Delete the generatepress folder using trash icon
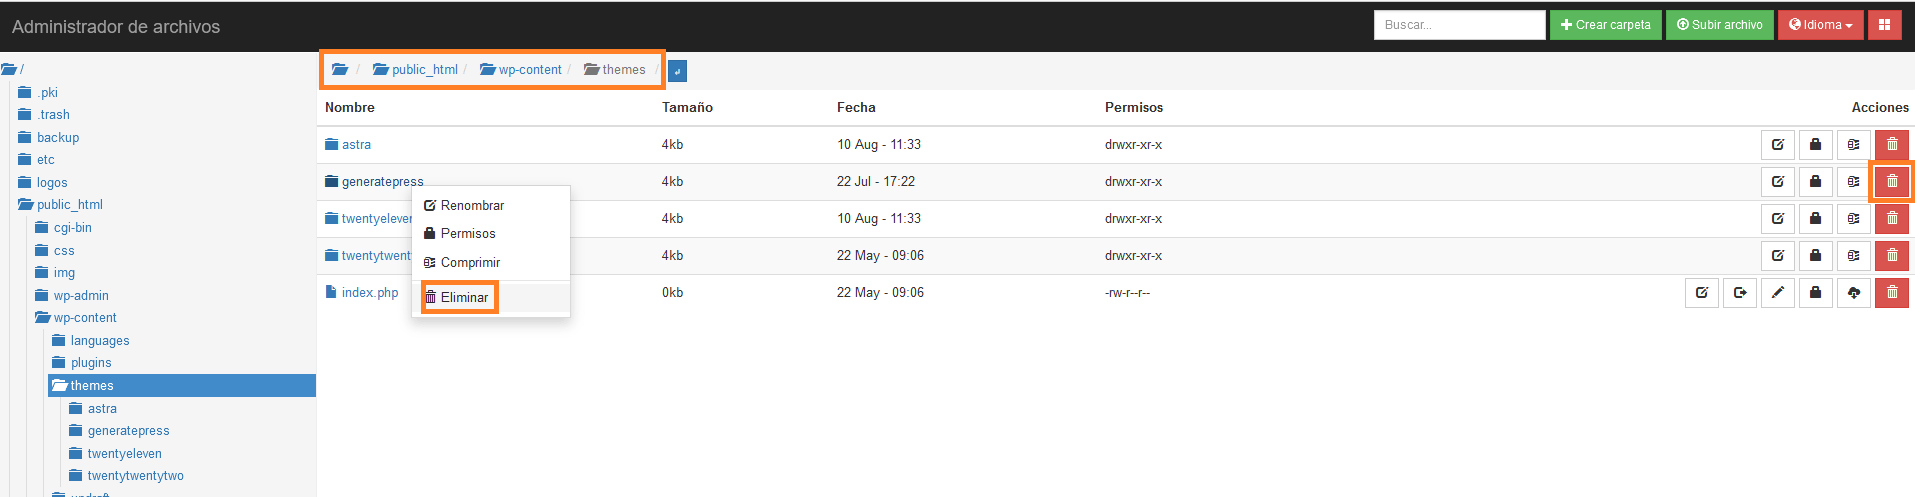1915x497 pixels. pos(1891,182)
